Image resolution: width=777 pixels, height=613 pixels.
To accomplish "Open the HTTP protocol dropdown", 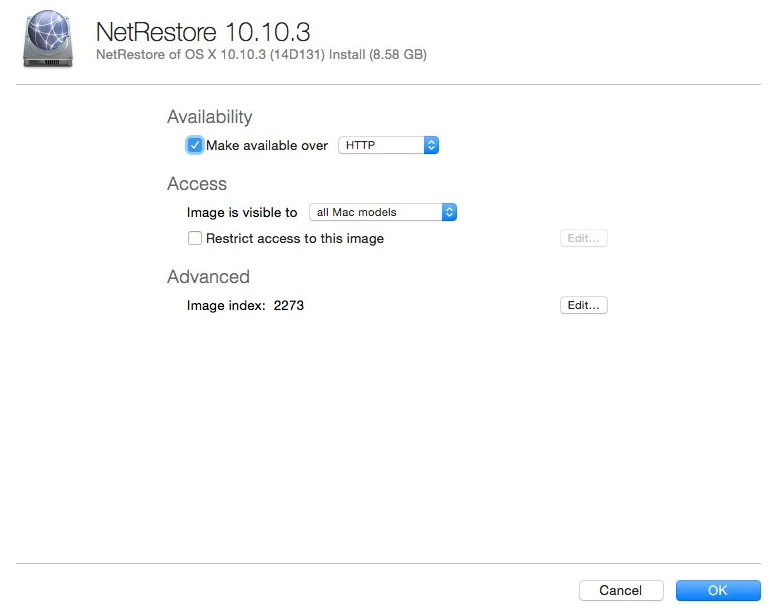I will click(388, 145).
